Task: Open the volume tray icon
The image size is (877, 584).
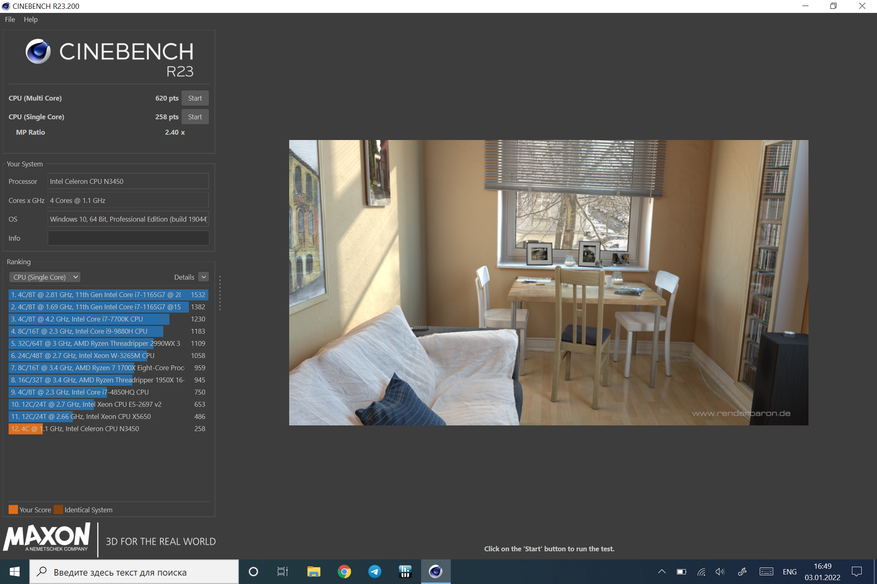Action: [720, 572]
